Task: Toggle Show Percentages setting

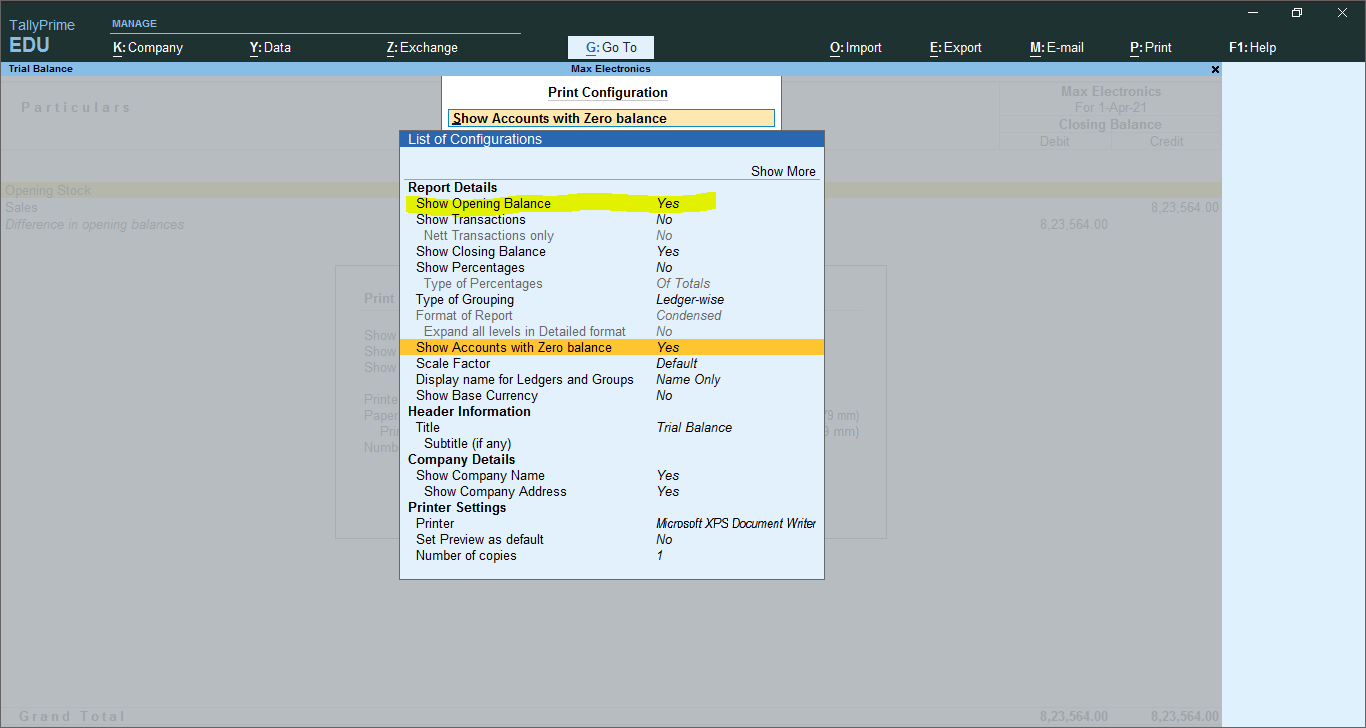Action: [x=611, y=267]
